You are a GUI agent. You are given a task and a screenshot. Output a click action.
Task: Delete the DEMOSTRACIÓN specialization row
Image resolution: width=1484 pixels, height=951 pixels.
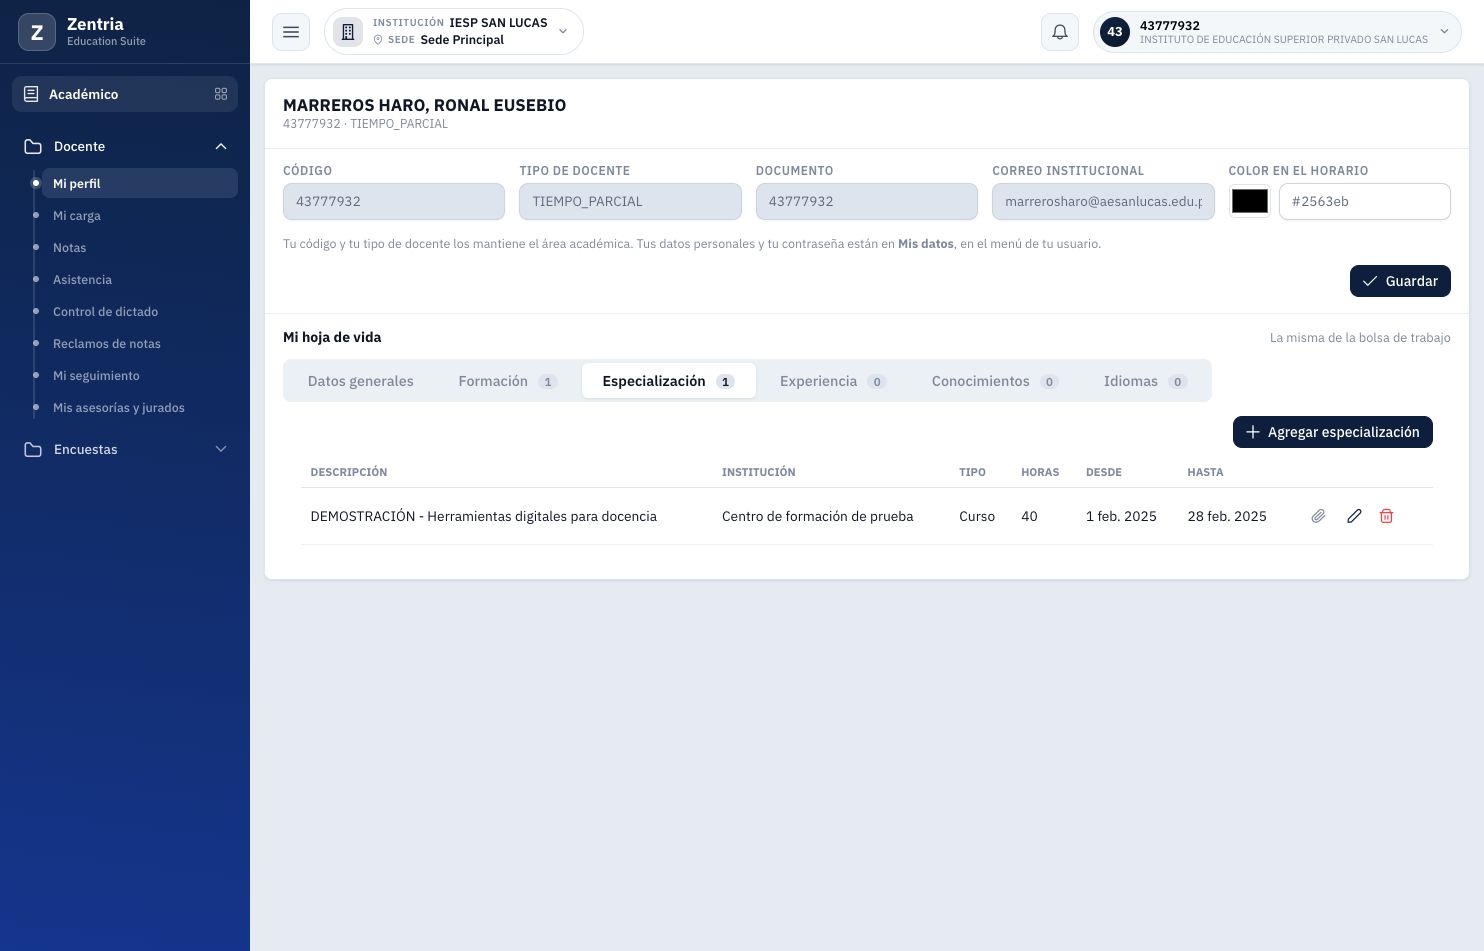(1386, 516)
